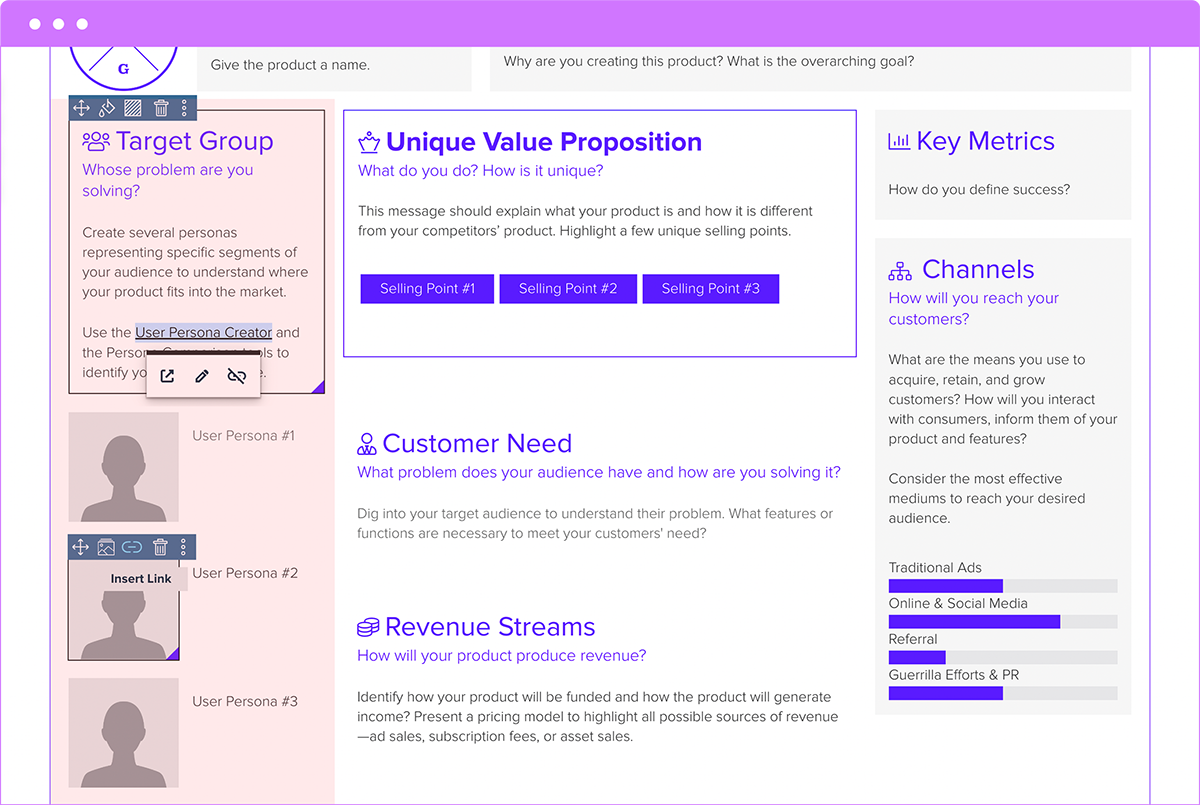Open the three-dot menu on the persona image toolbar
Screen dimensions: 1200x805
tap(184, 547)
